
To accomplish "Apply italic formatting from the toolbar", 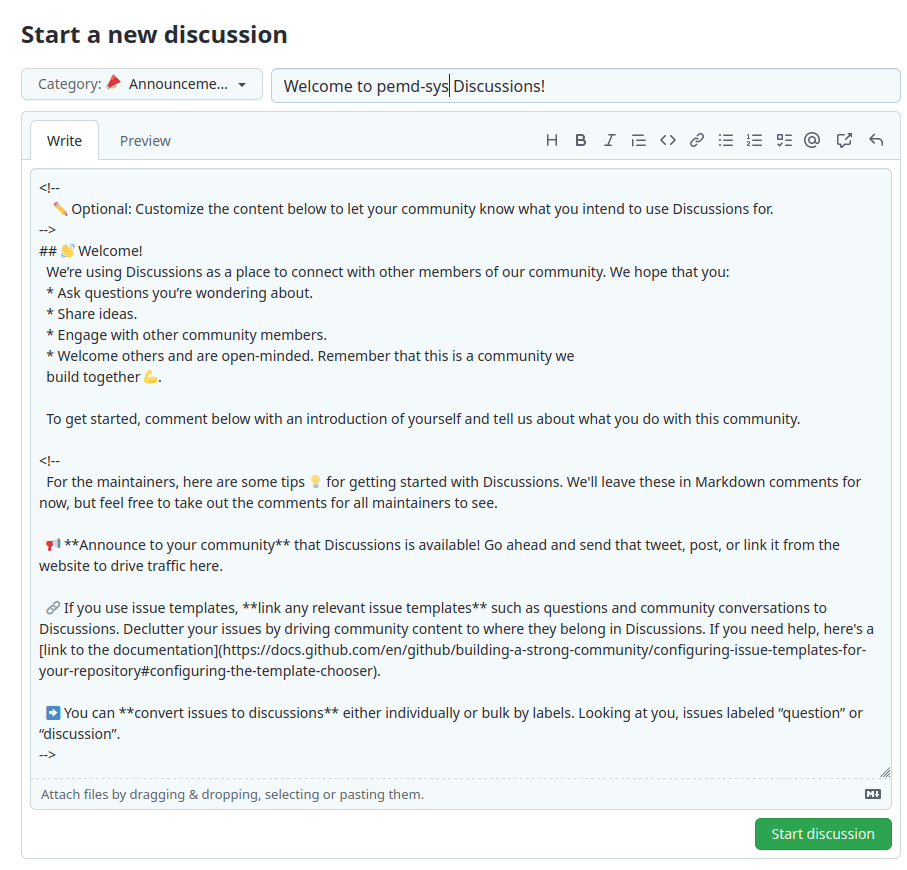I will (x=609, y=141).
